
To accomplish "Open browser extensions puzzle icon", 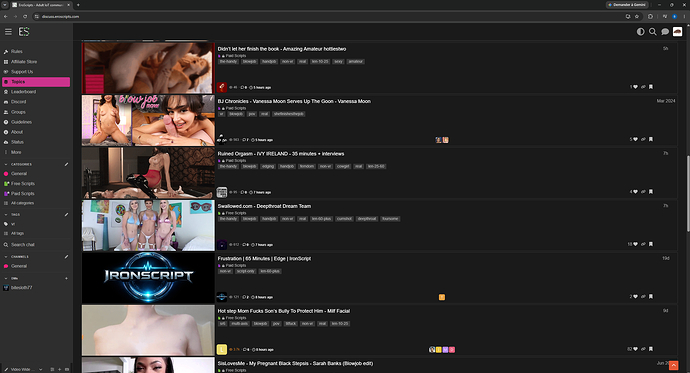I will click(650, 16).
